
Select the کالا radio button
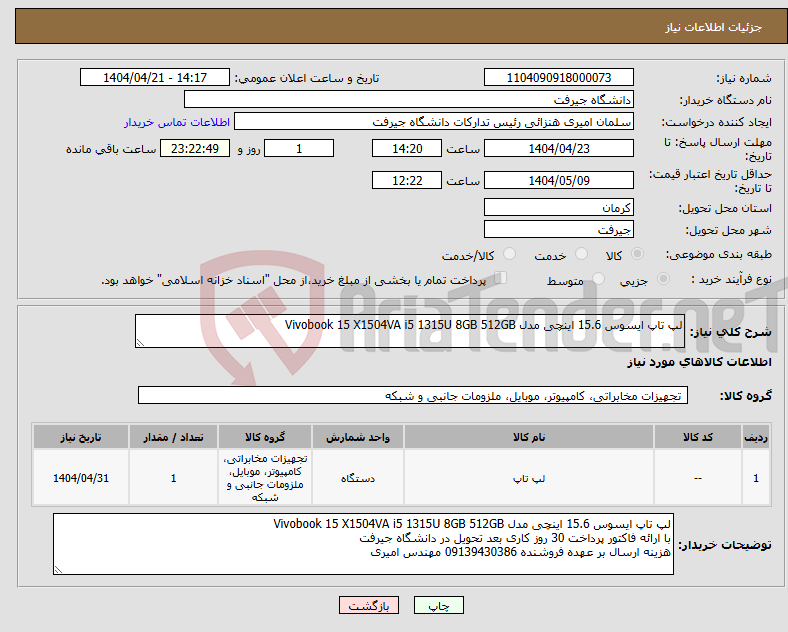637,254
